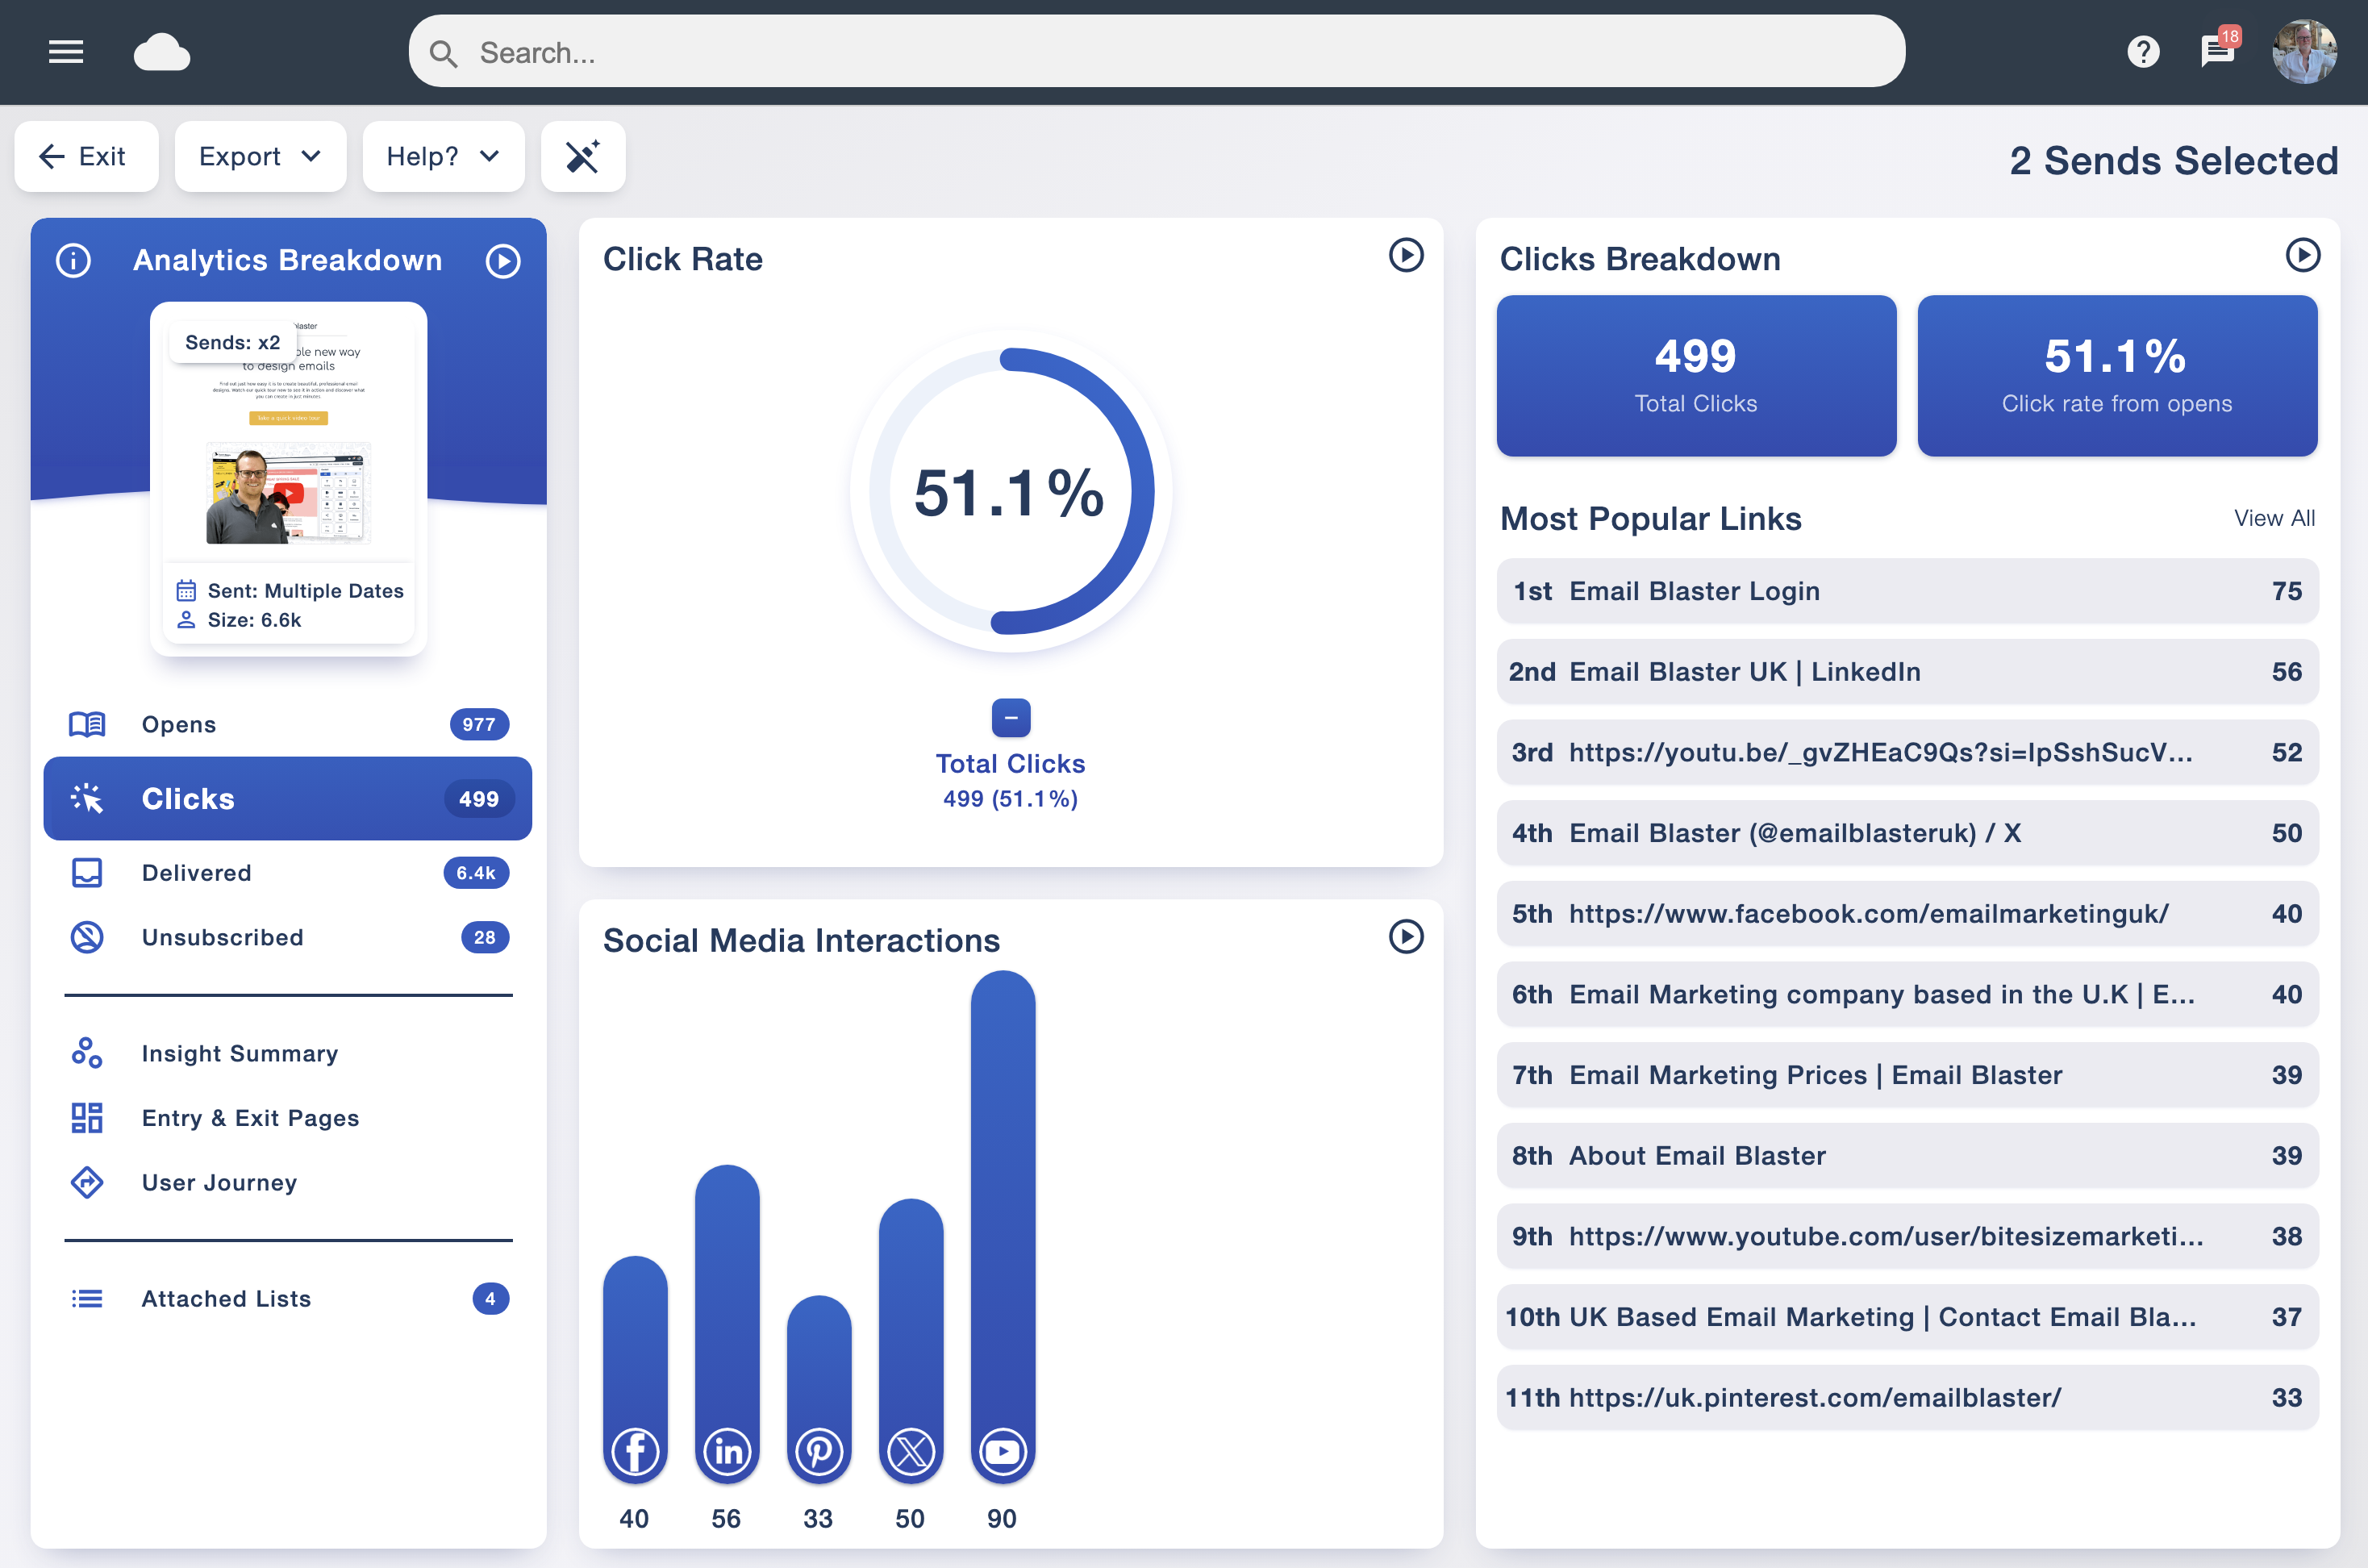Open the hamburger menu
Viewport: 2368px width, 1568px height.
[x=66, y=51]
